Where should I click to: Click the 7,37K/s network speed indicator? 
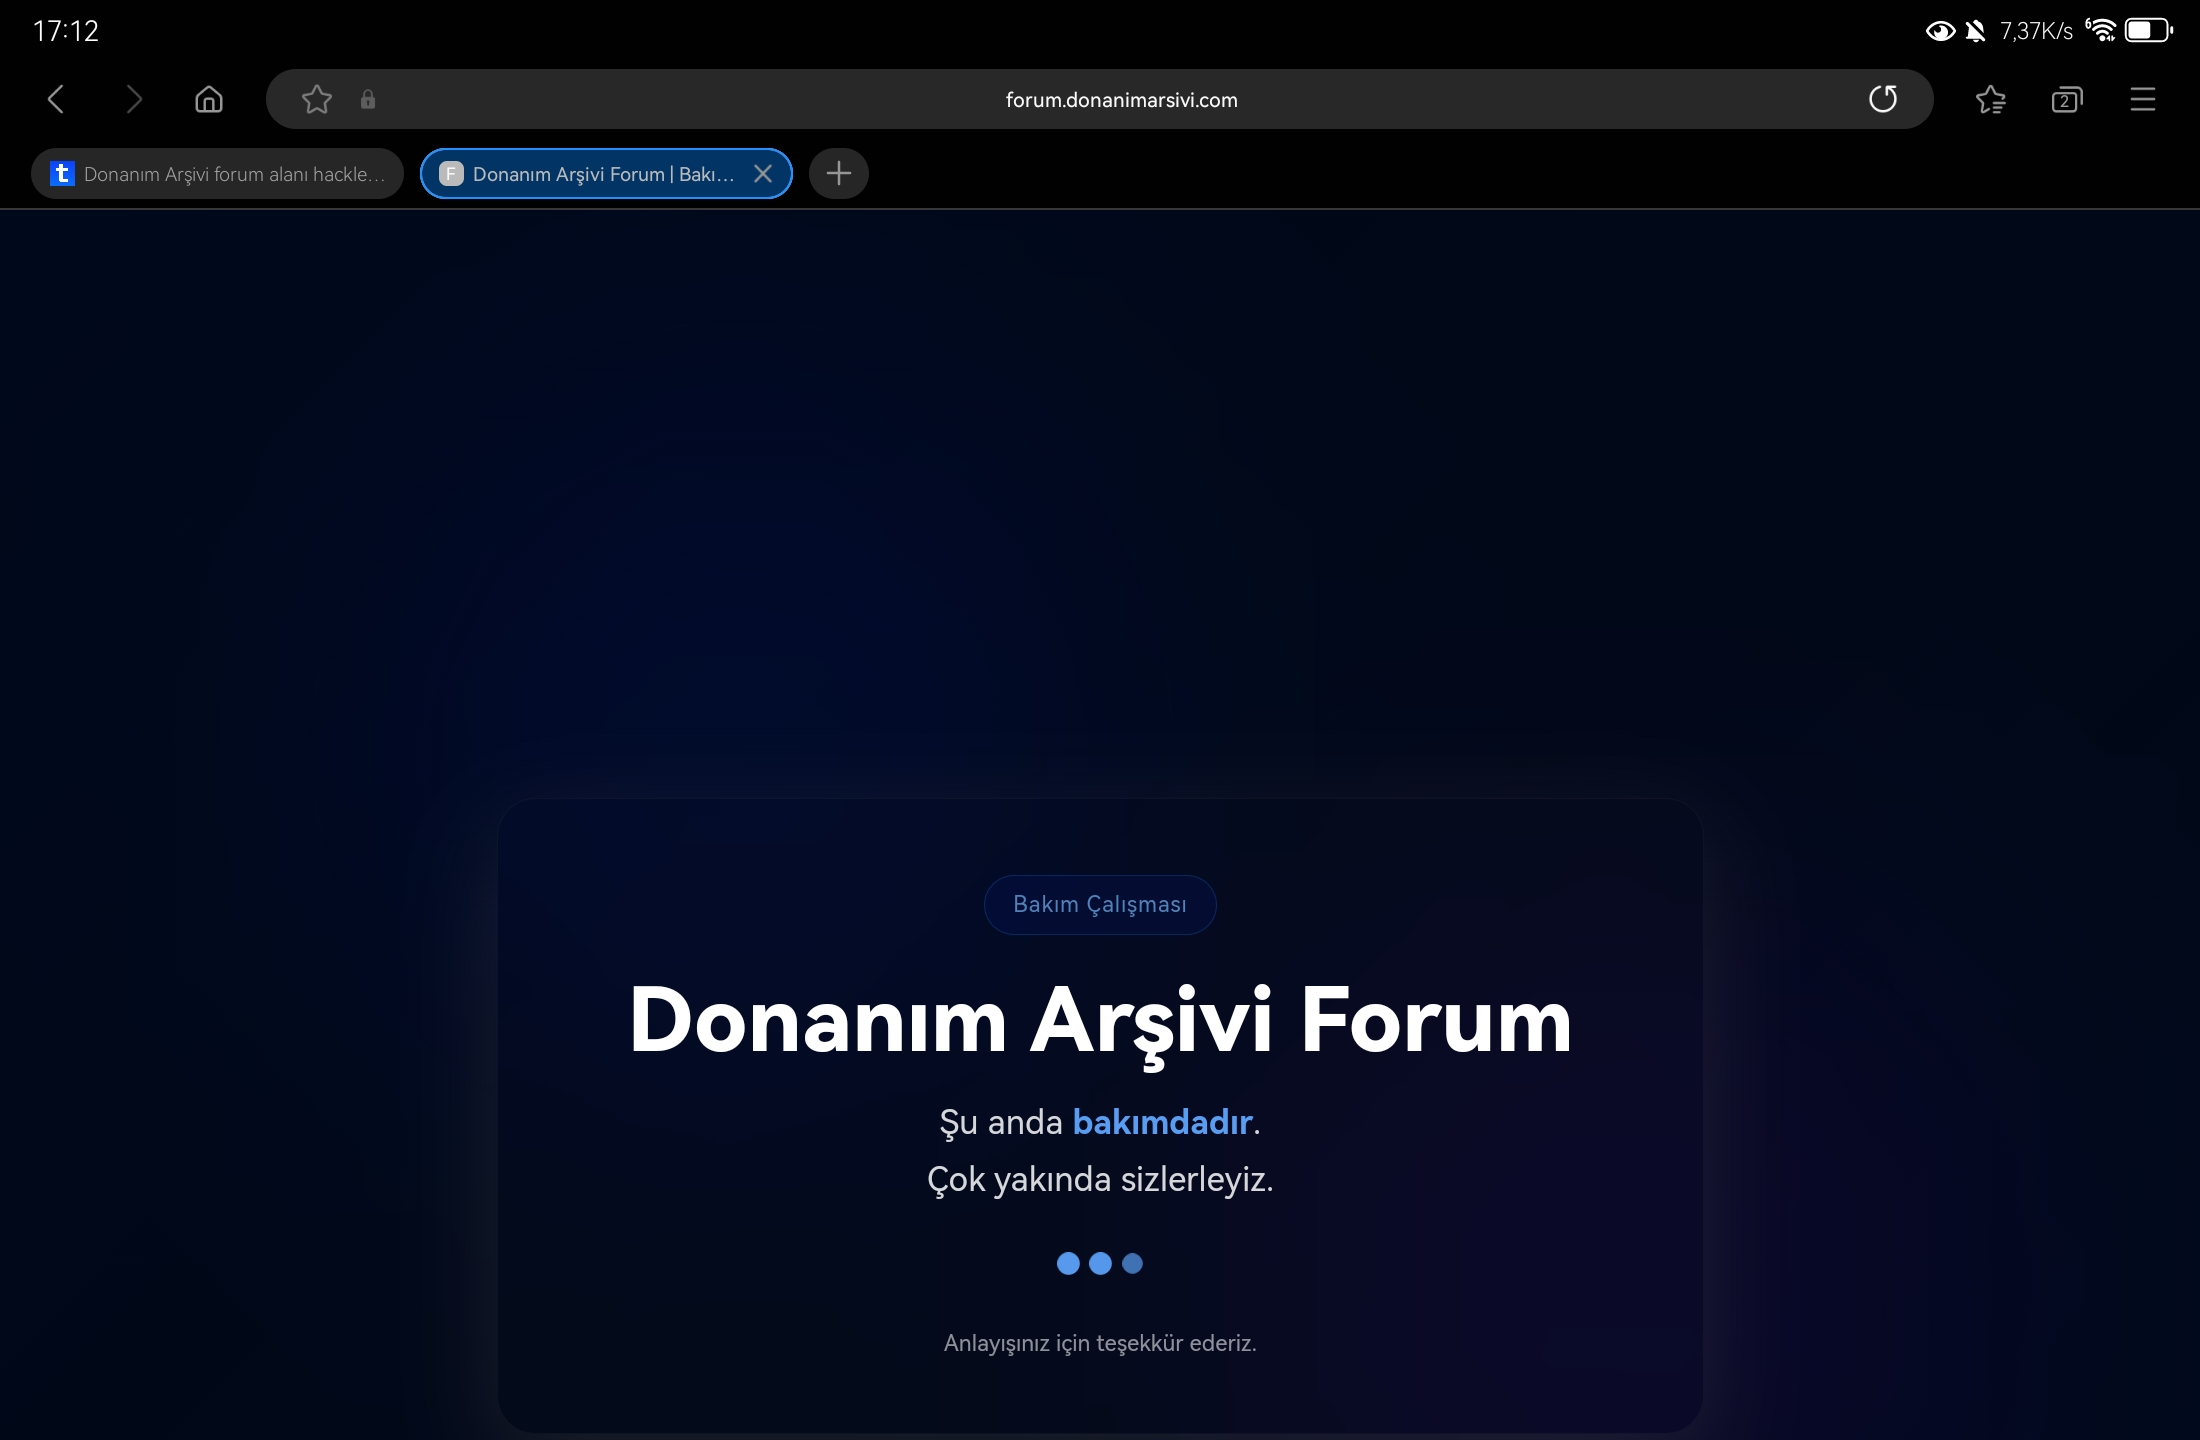[2036, 31]
